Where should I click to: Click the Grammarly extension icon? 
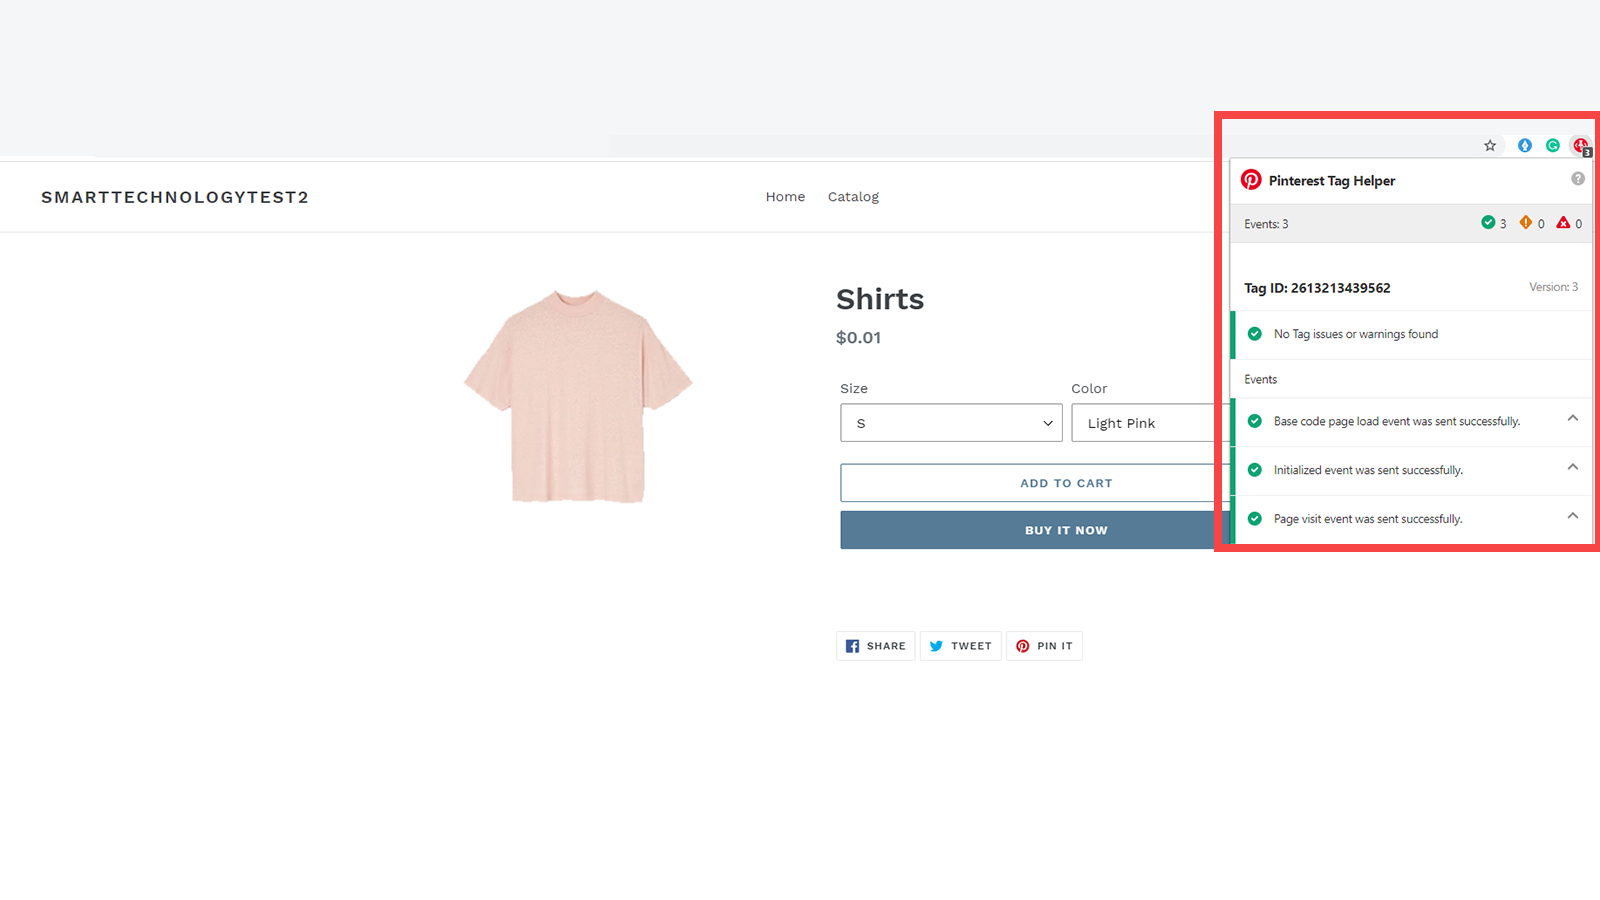(x=1552, y=145)
